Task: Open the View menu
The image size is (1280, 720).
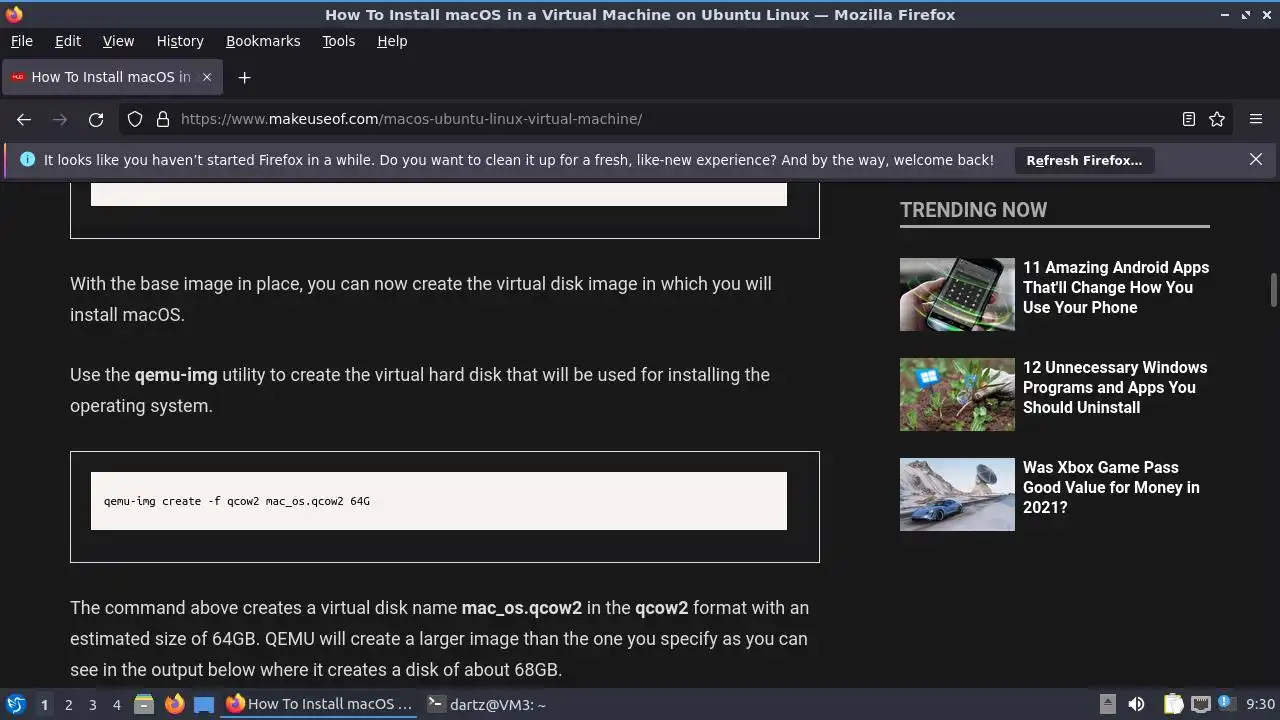Action: coord(118,41)
